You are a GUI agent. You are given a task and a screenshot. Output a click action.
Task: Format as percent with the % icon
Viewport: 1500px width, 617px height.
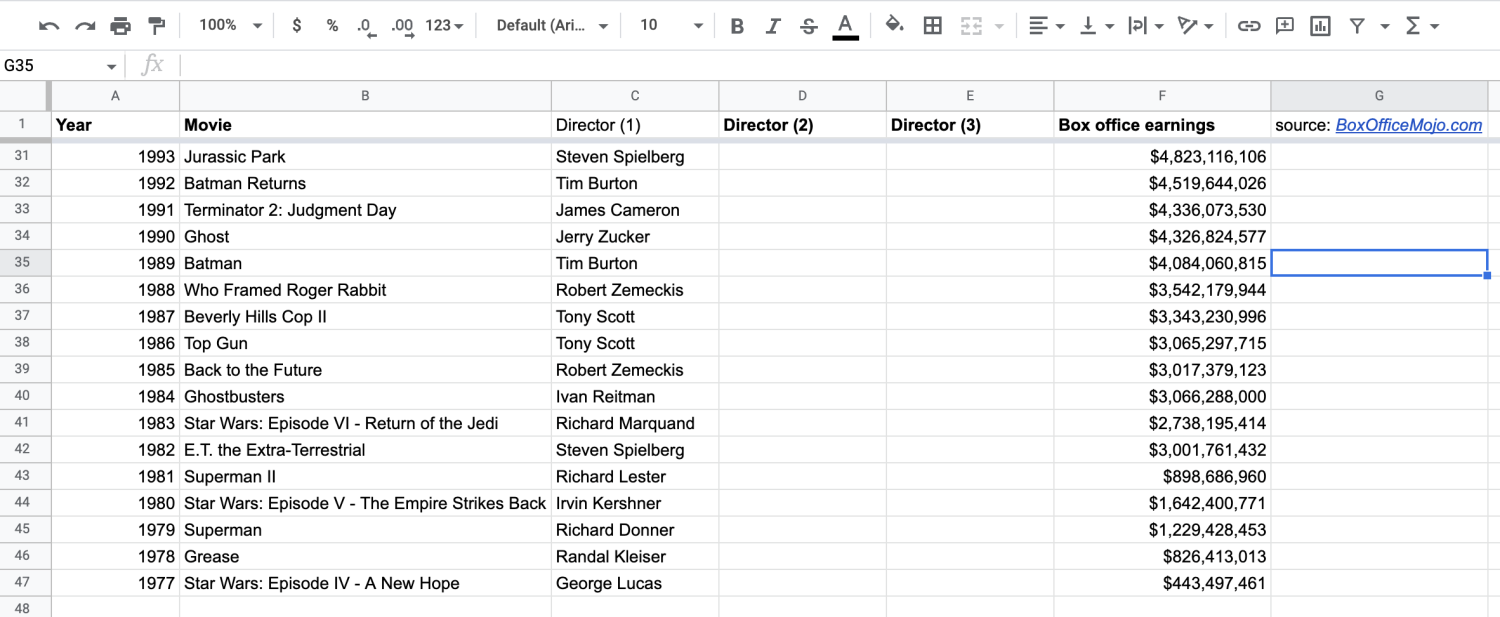tap(332, 26)
